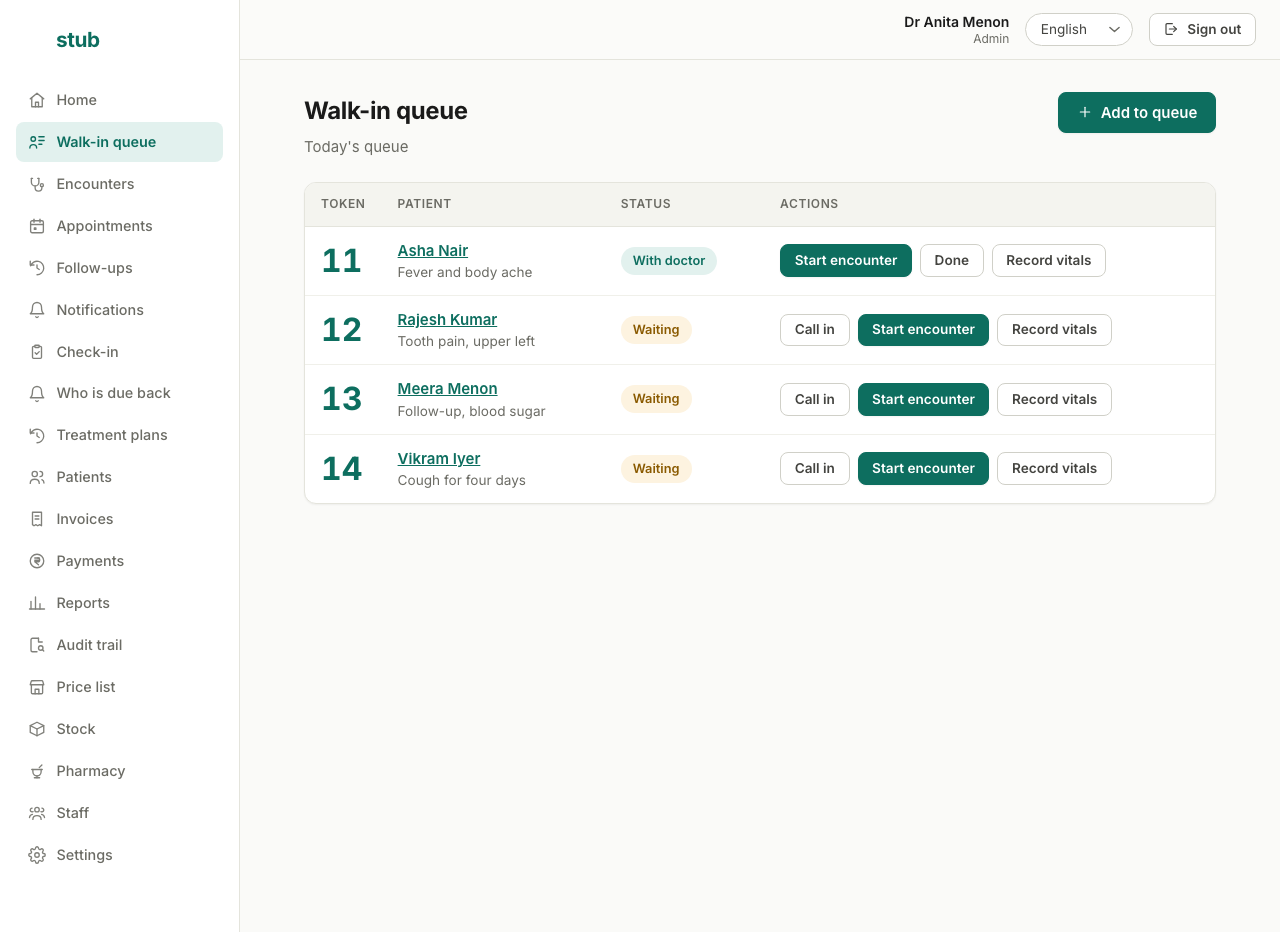Click the box icon next to Stock
This screenshot has width=1280, height=932.
pos(37,729)
